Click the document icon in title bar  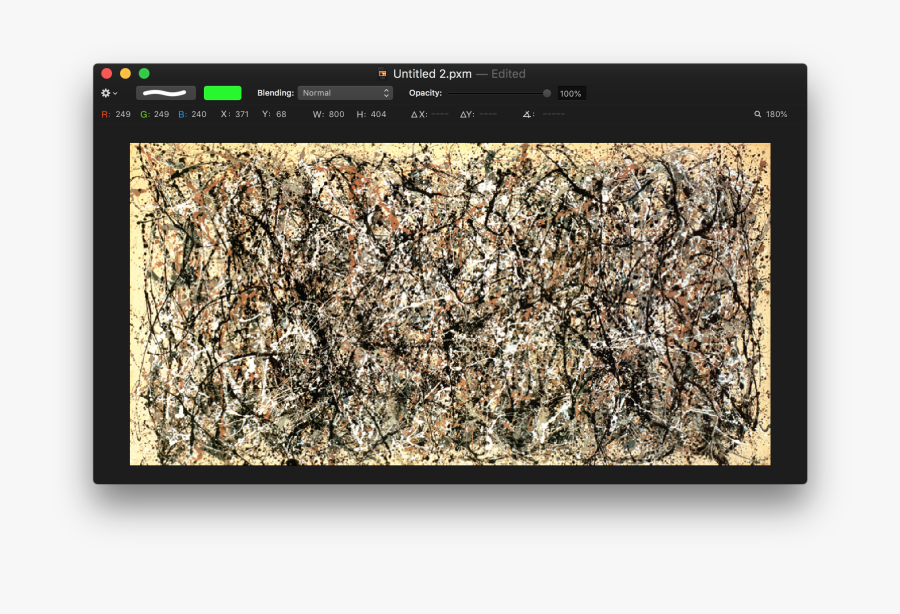click(x=382, y=74)
